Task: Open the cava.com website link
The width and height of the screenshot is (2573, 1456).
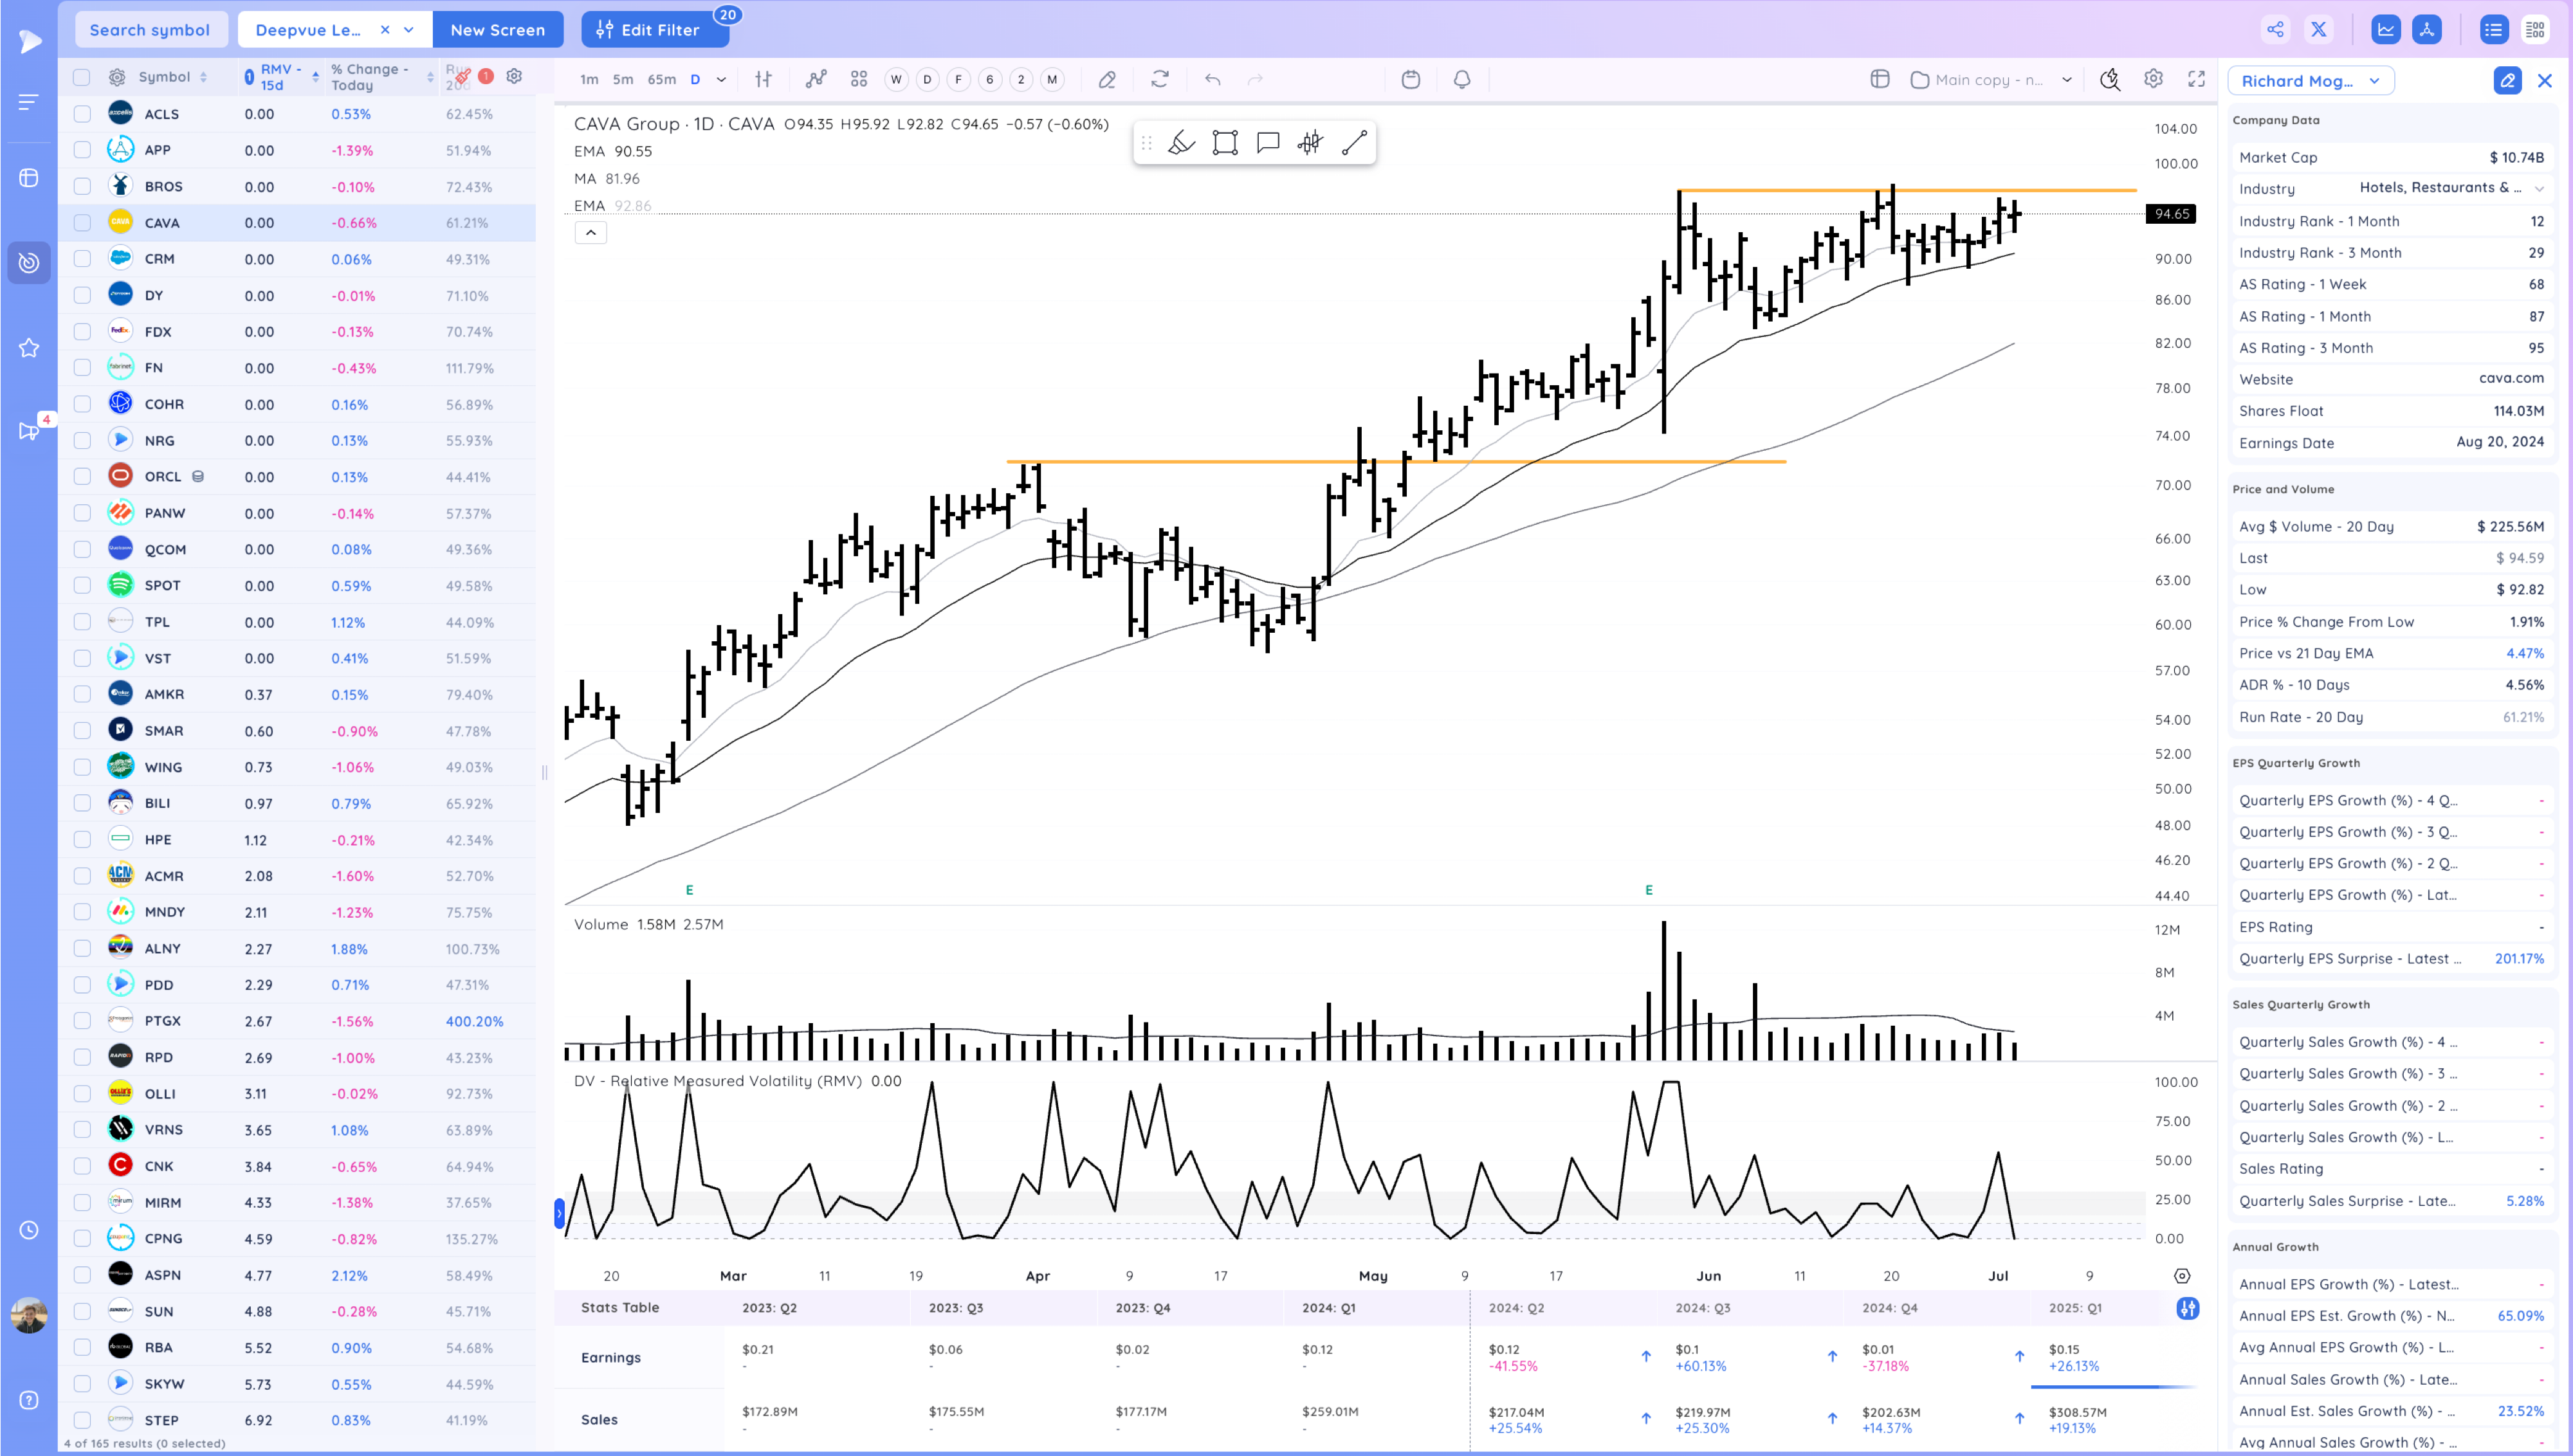Action: (x=2510, y=378)
